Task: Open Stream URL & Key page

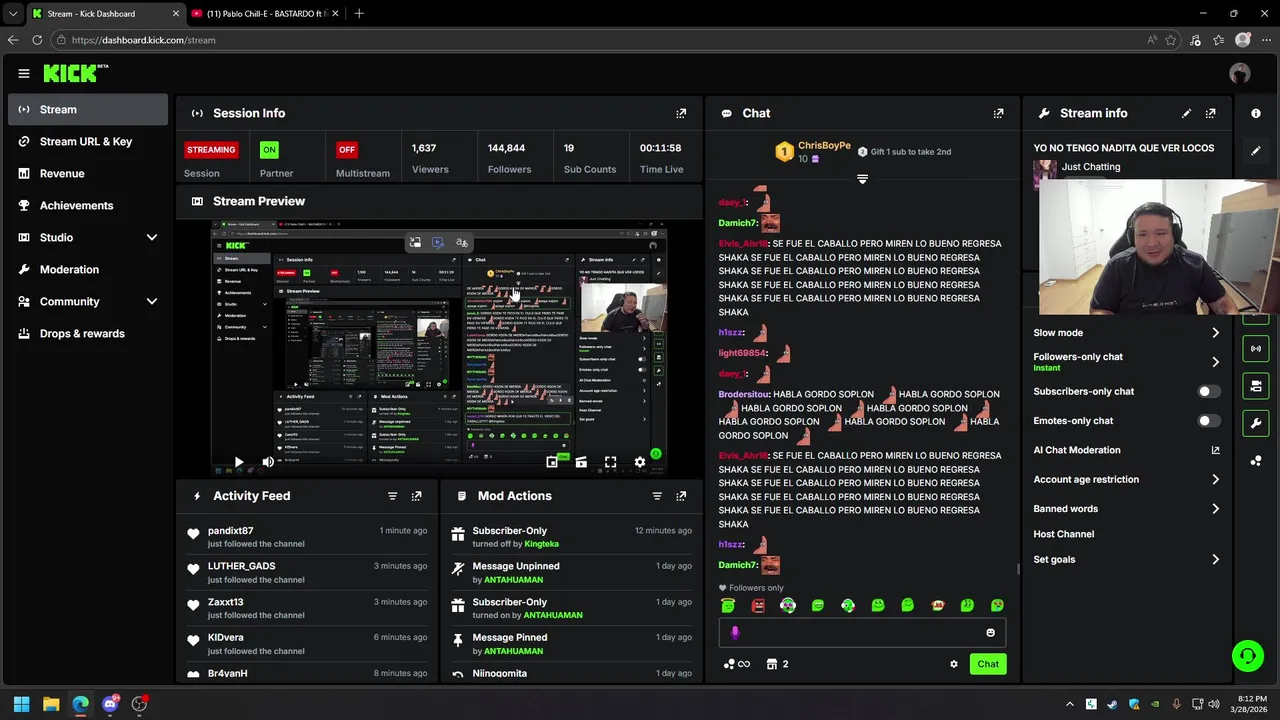Action: click(x=88, y=141)
